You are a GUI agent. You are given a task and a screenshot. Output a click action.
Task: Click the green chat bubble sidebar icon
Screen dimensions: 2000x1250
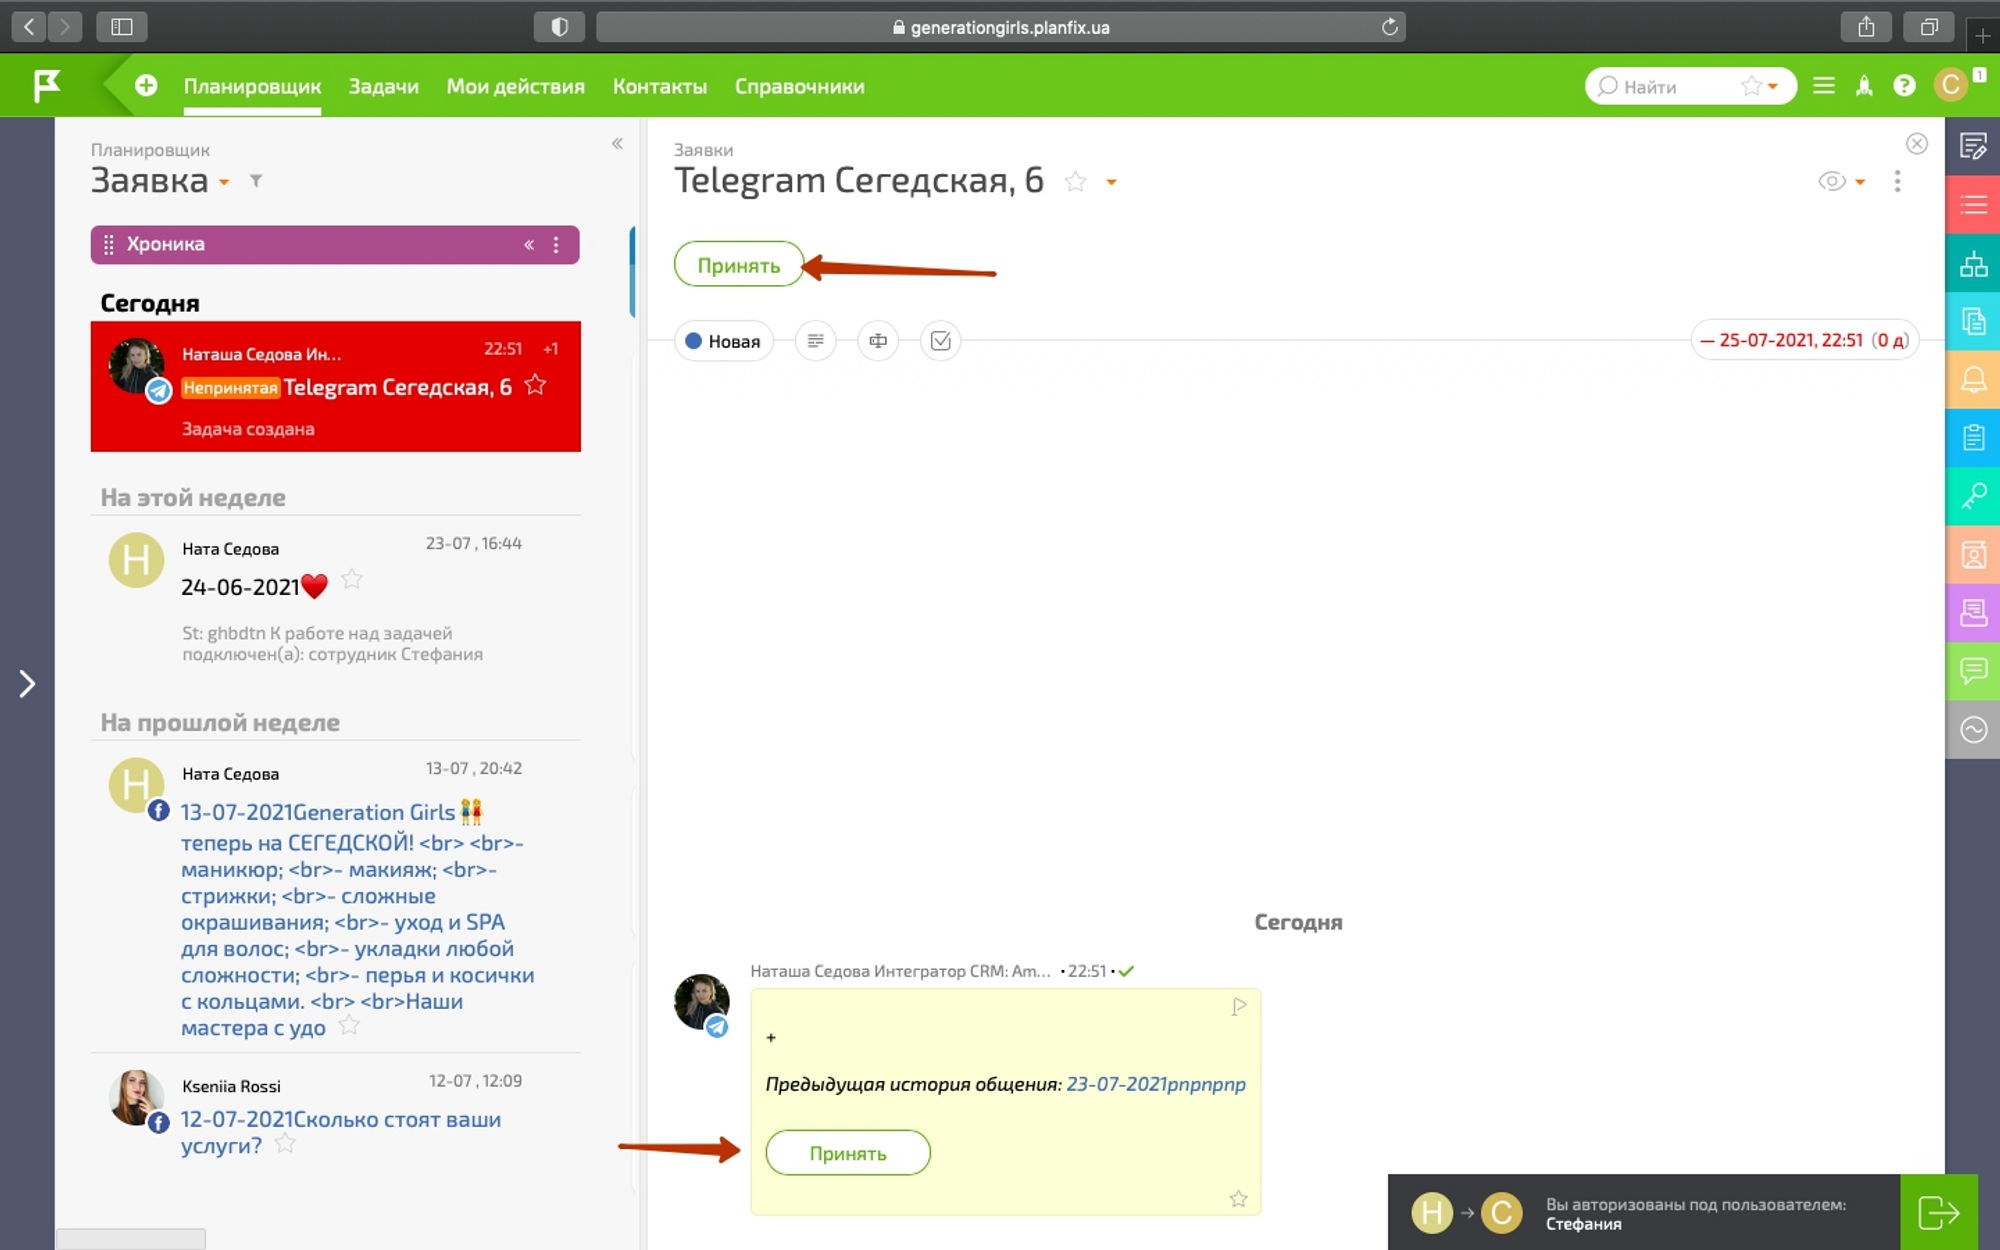[1973, 670]
